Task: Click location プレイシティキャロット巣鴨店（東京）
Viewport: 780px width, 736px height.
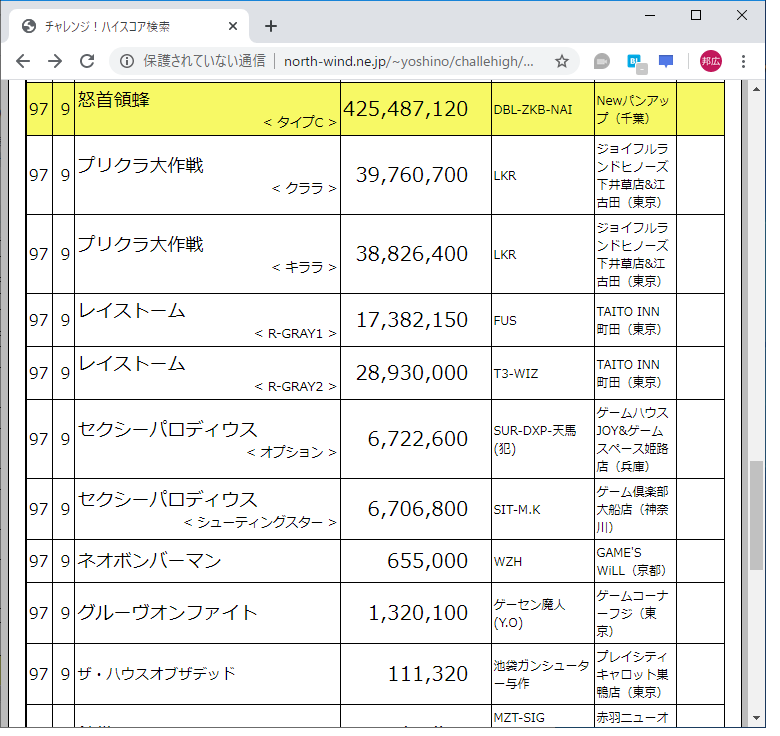Action: (x=632, y=674)
